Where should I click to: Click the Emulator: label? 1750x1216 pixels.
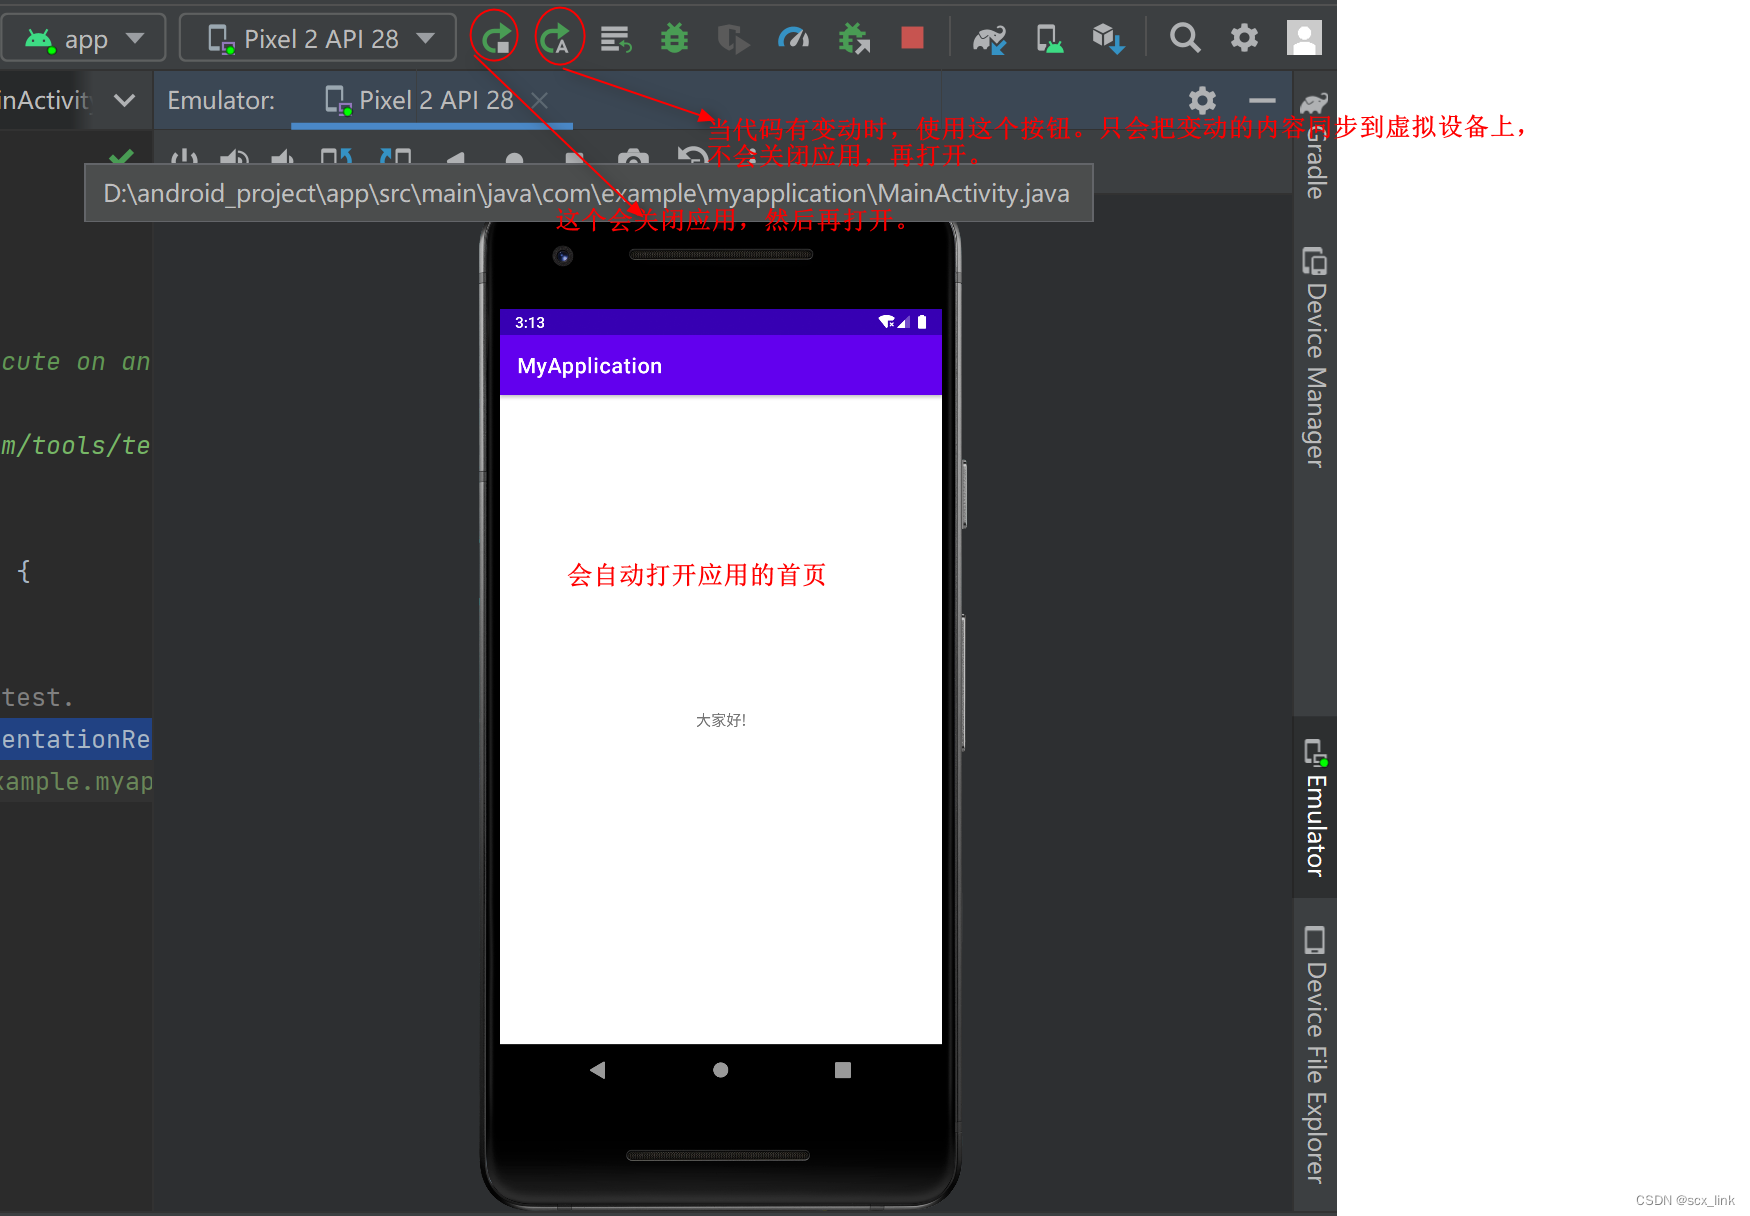click(221, 100)
